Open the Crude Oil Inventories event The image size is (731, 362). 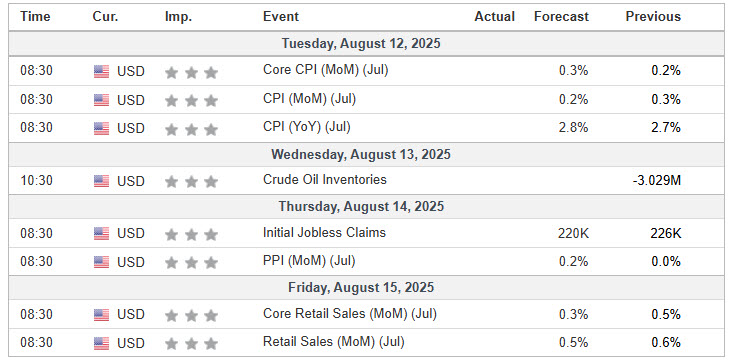coord(324,180)
